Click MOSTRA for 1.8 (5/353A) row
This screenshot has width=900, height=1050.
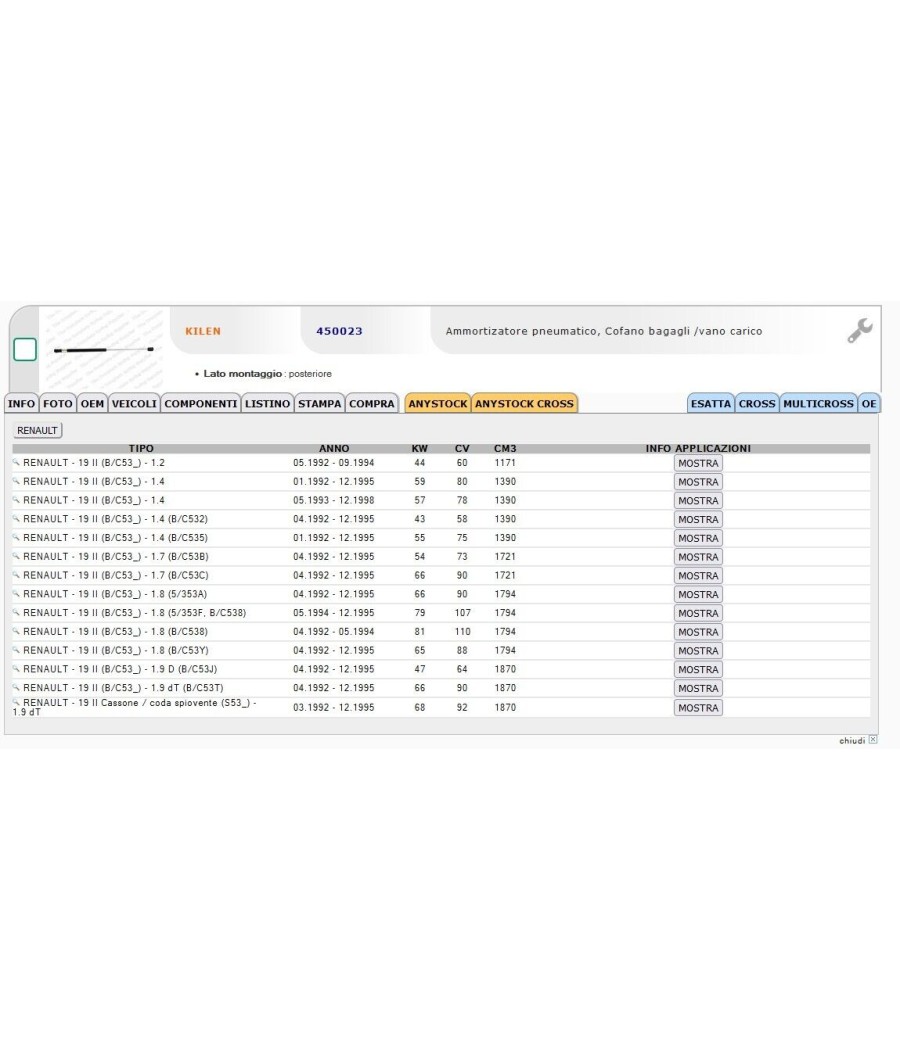(x=698, y=595)
